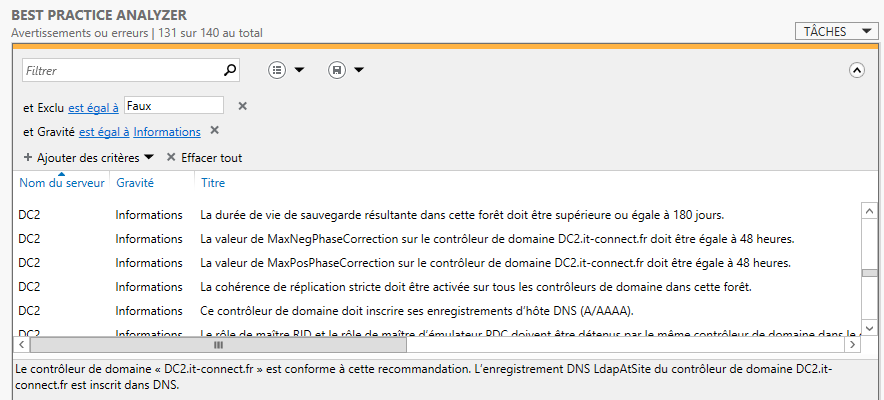Click the vertical scrollbar down arrow
The height and width of the screenshot is (400, 884).
[869, 327]
